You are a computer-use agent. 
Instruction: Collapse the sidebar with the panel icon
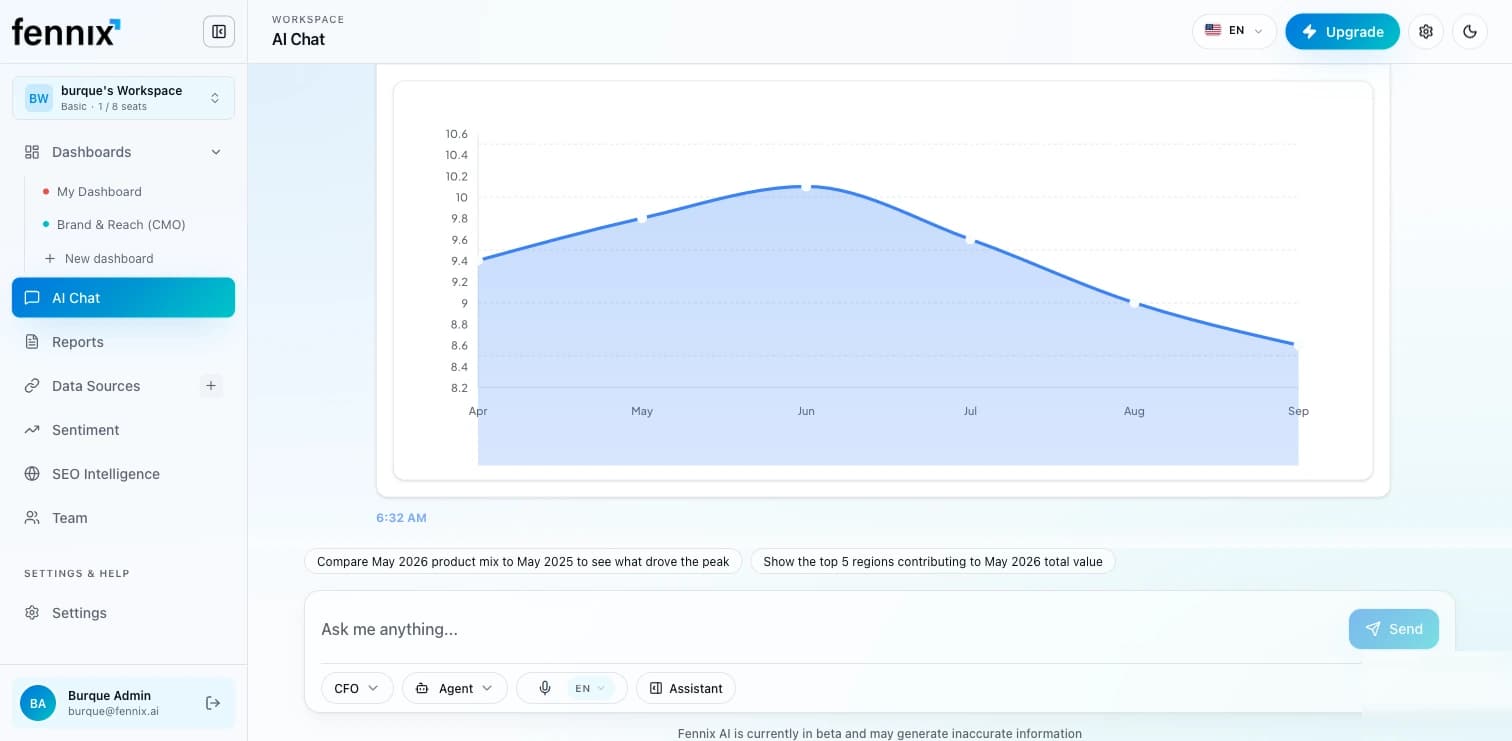click(219, 32)
